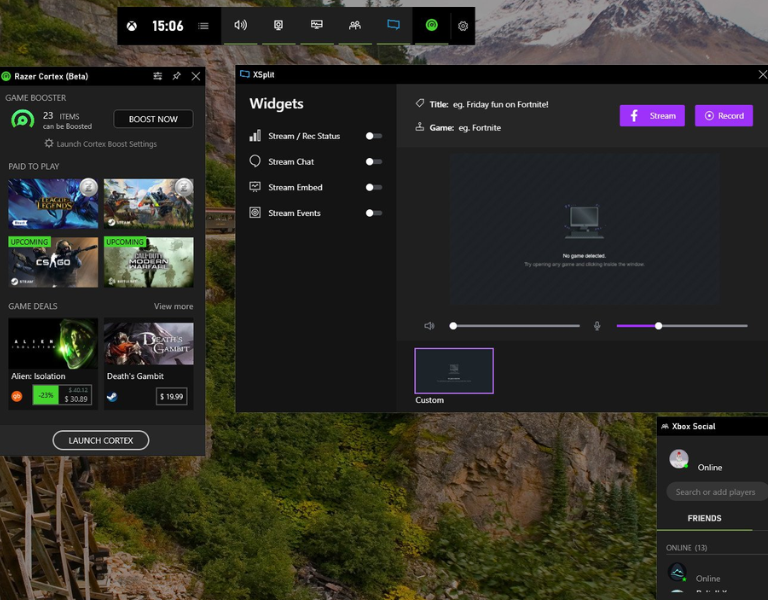Click the BOOST NOW button
768x600 pixels.
153,119
